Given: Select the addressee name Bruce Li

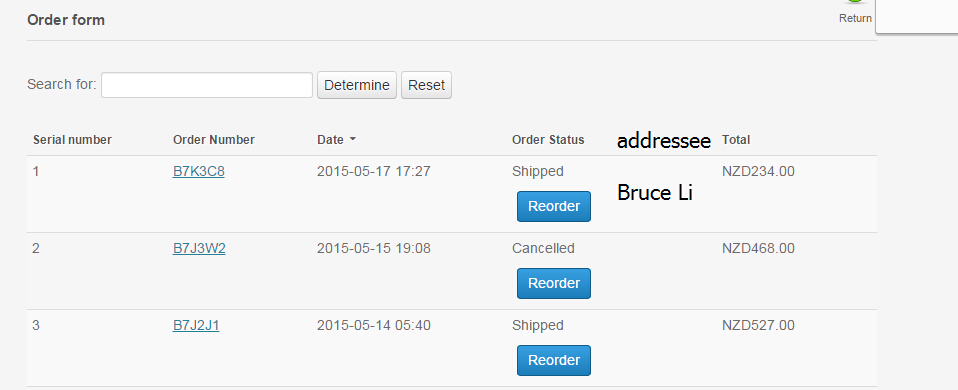Looking at the screenshot, I should [x=655, y=193].
